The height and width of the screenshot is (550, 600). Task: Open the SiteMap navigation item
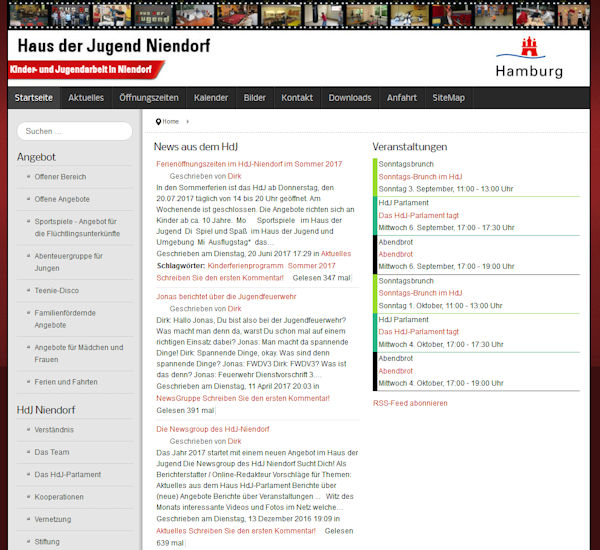click(448, 98)
